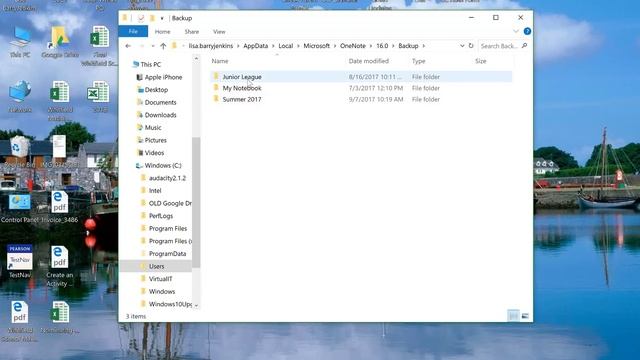Viewport: 640px width, 360px height.
Task: Click navigation pane scroll up arrow
Action: 196,59
